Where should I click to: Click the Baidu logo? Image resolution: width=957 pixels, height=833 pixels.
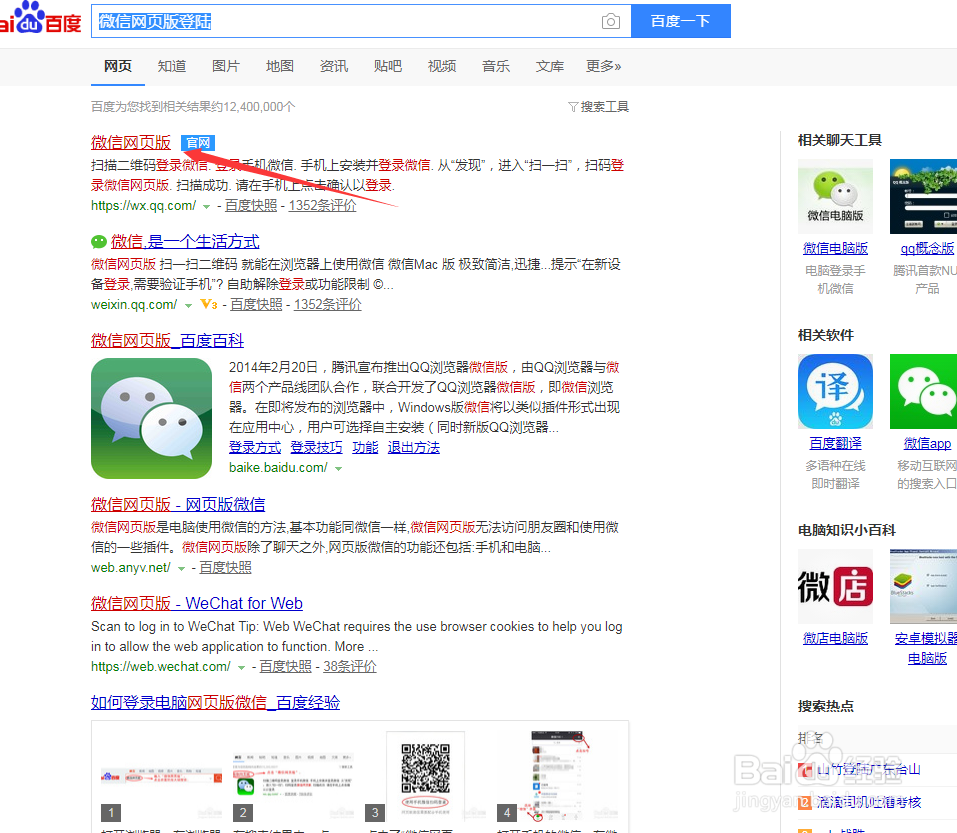point(40,18)
